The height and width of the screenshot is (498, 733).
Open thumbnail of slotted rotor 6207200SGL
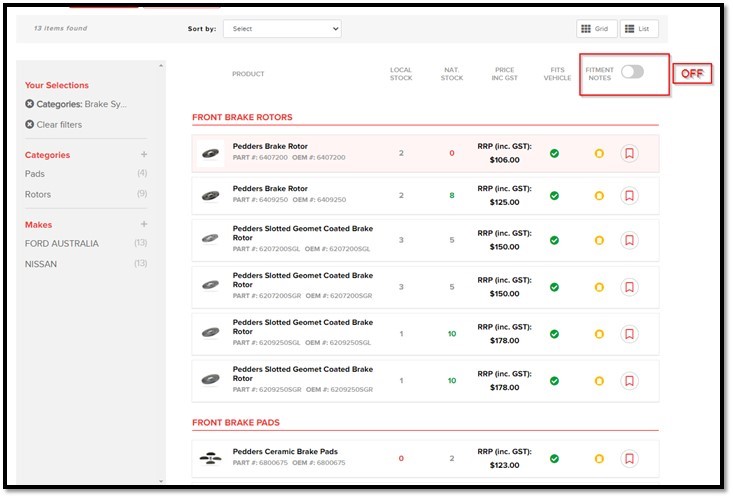click(210, 238)
